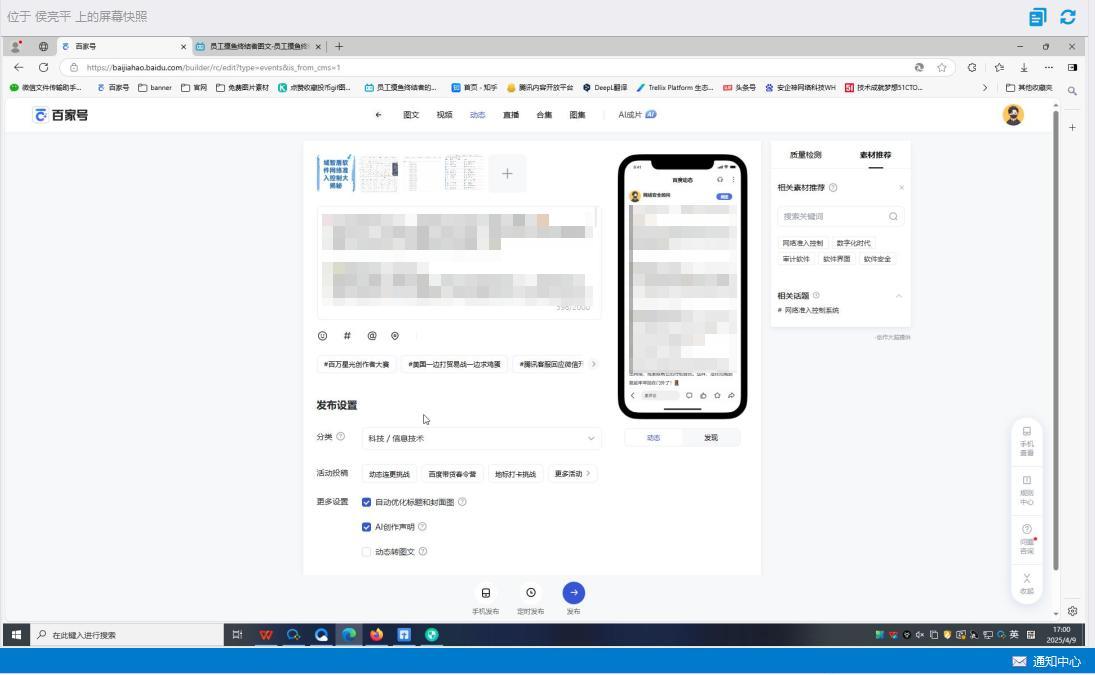Enable 动态转图文 checkbox

[366, 551]
